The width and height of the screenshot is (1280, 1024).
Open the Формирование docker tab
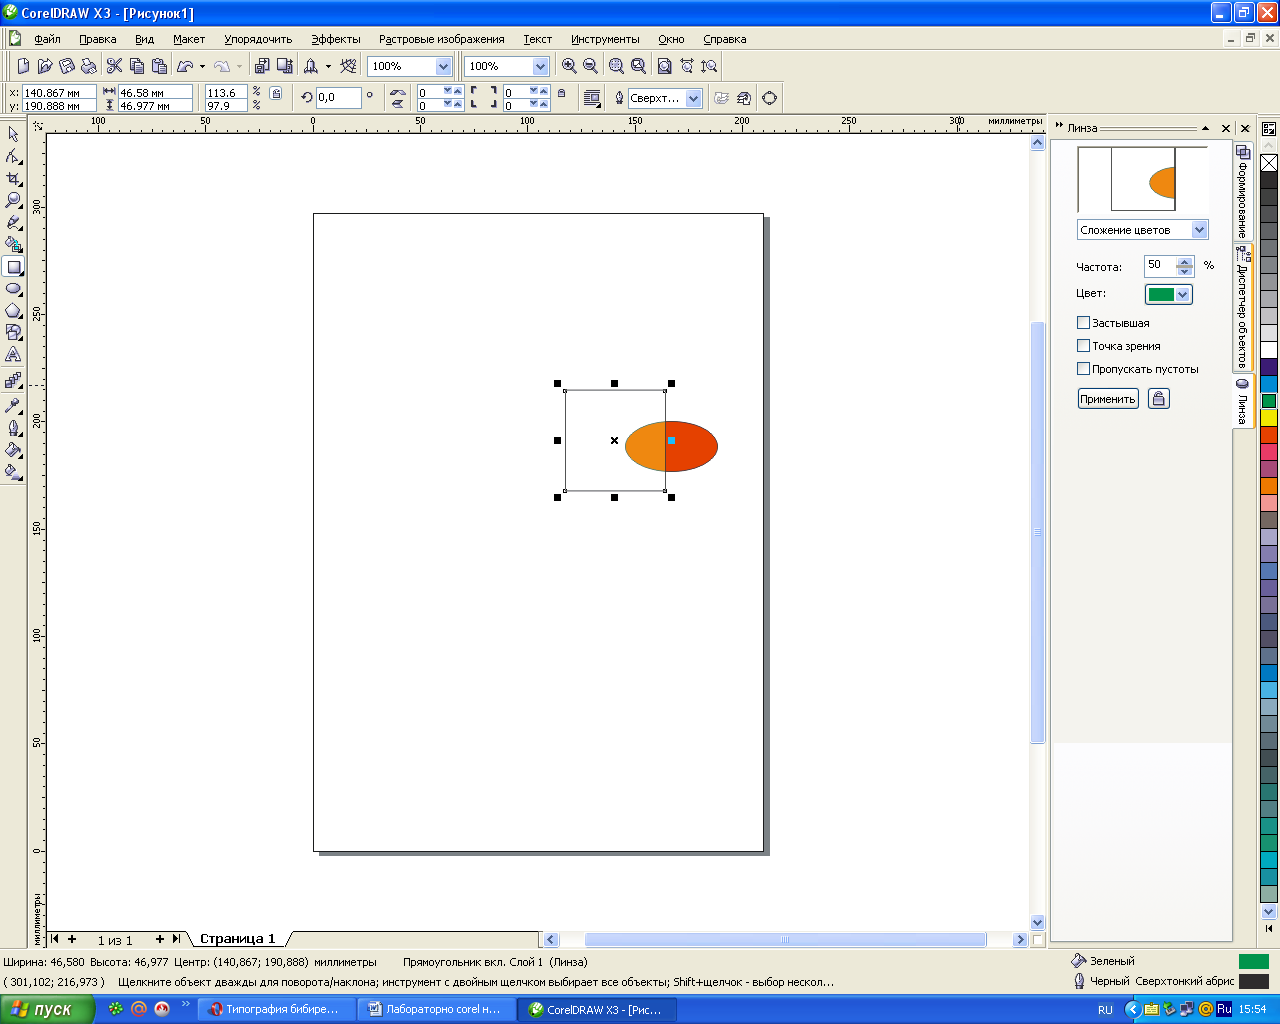pyautogui.click(x=1243, y=191)
